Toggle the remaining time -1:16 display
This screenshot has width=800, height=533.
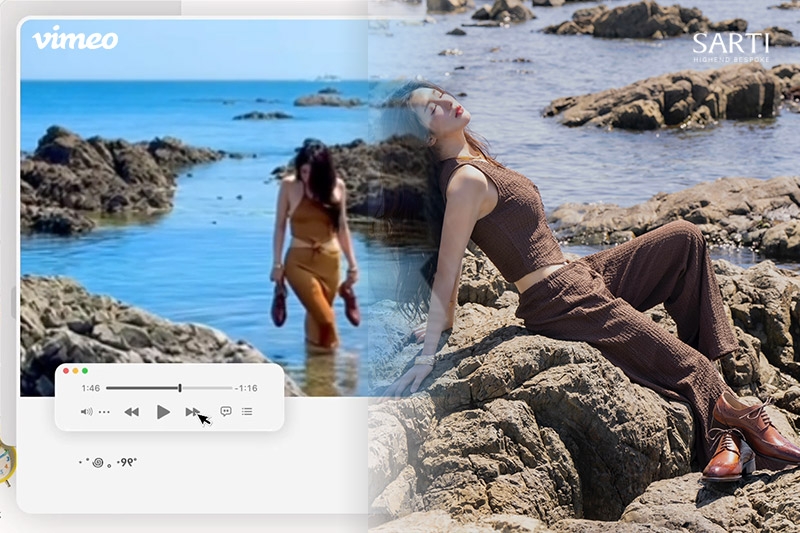247,388
